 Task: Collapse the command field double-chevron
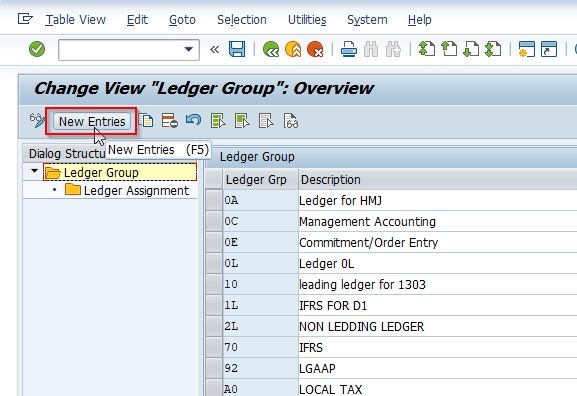(x=215, y=49)
